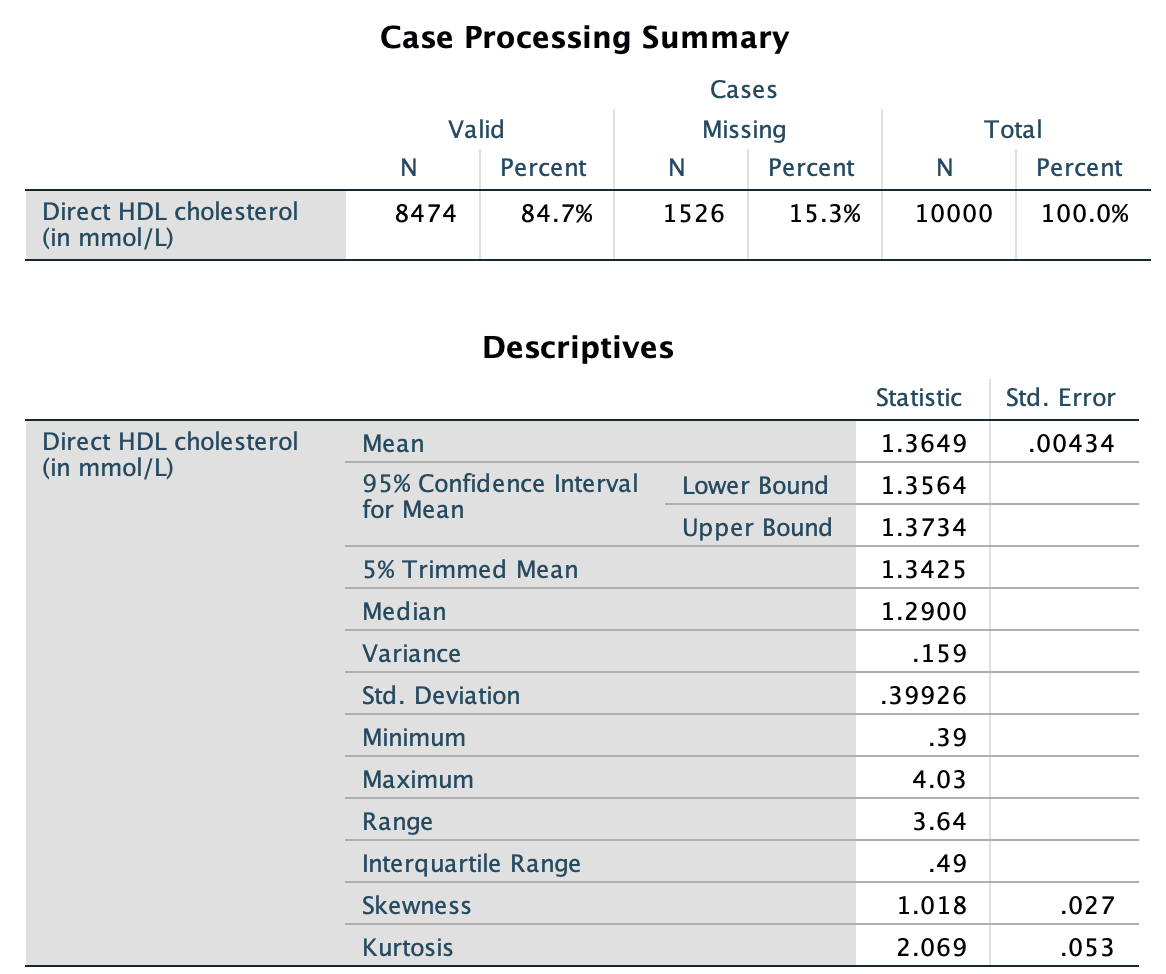This screenshot has height=974, width=1166.
Task: Click the Case Processing Summary title
Action: point(584,38)
